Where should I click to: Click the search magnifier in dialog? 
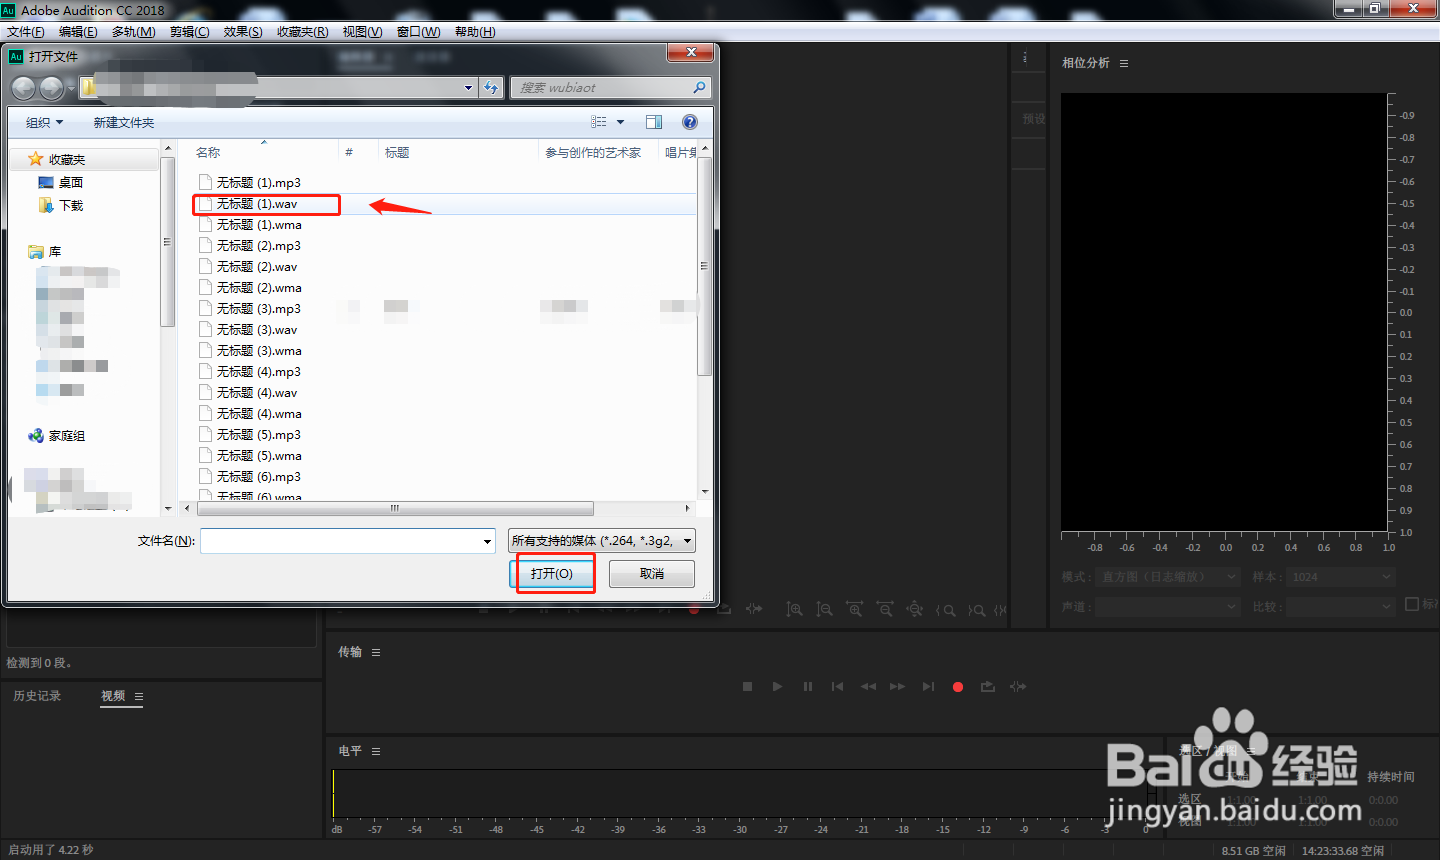(699, 88)
